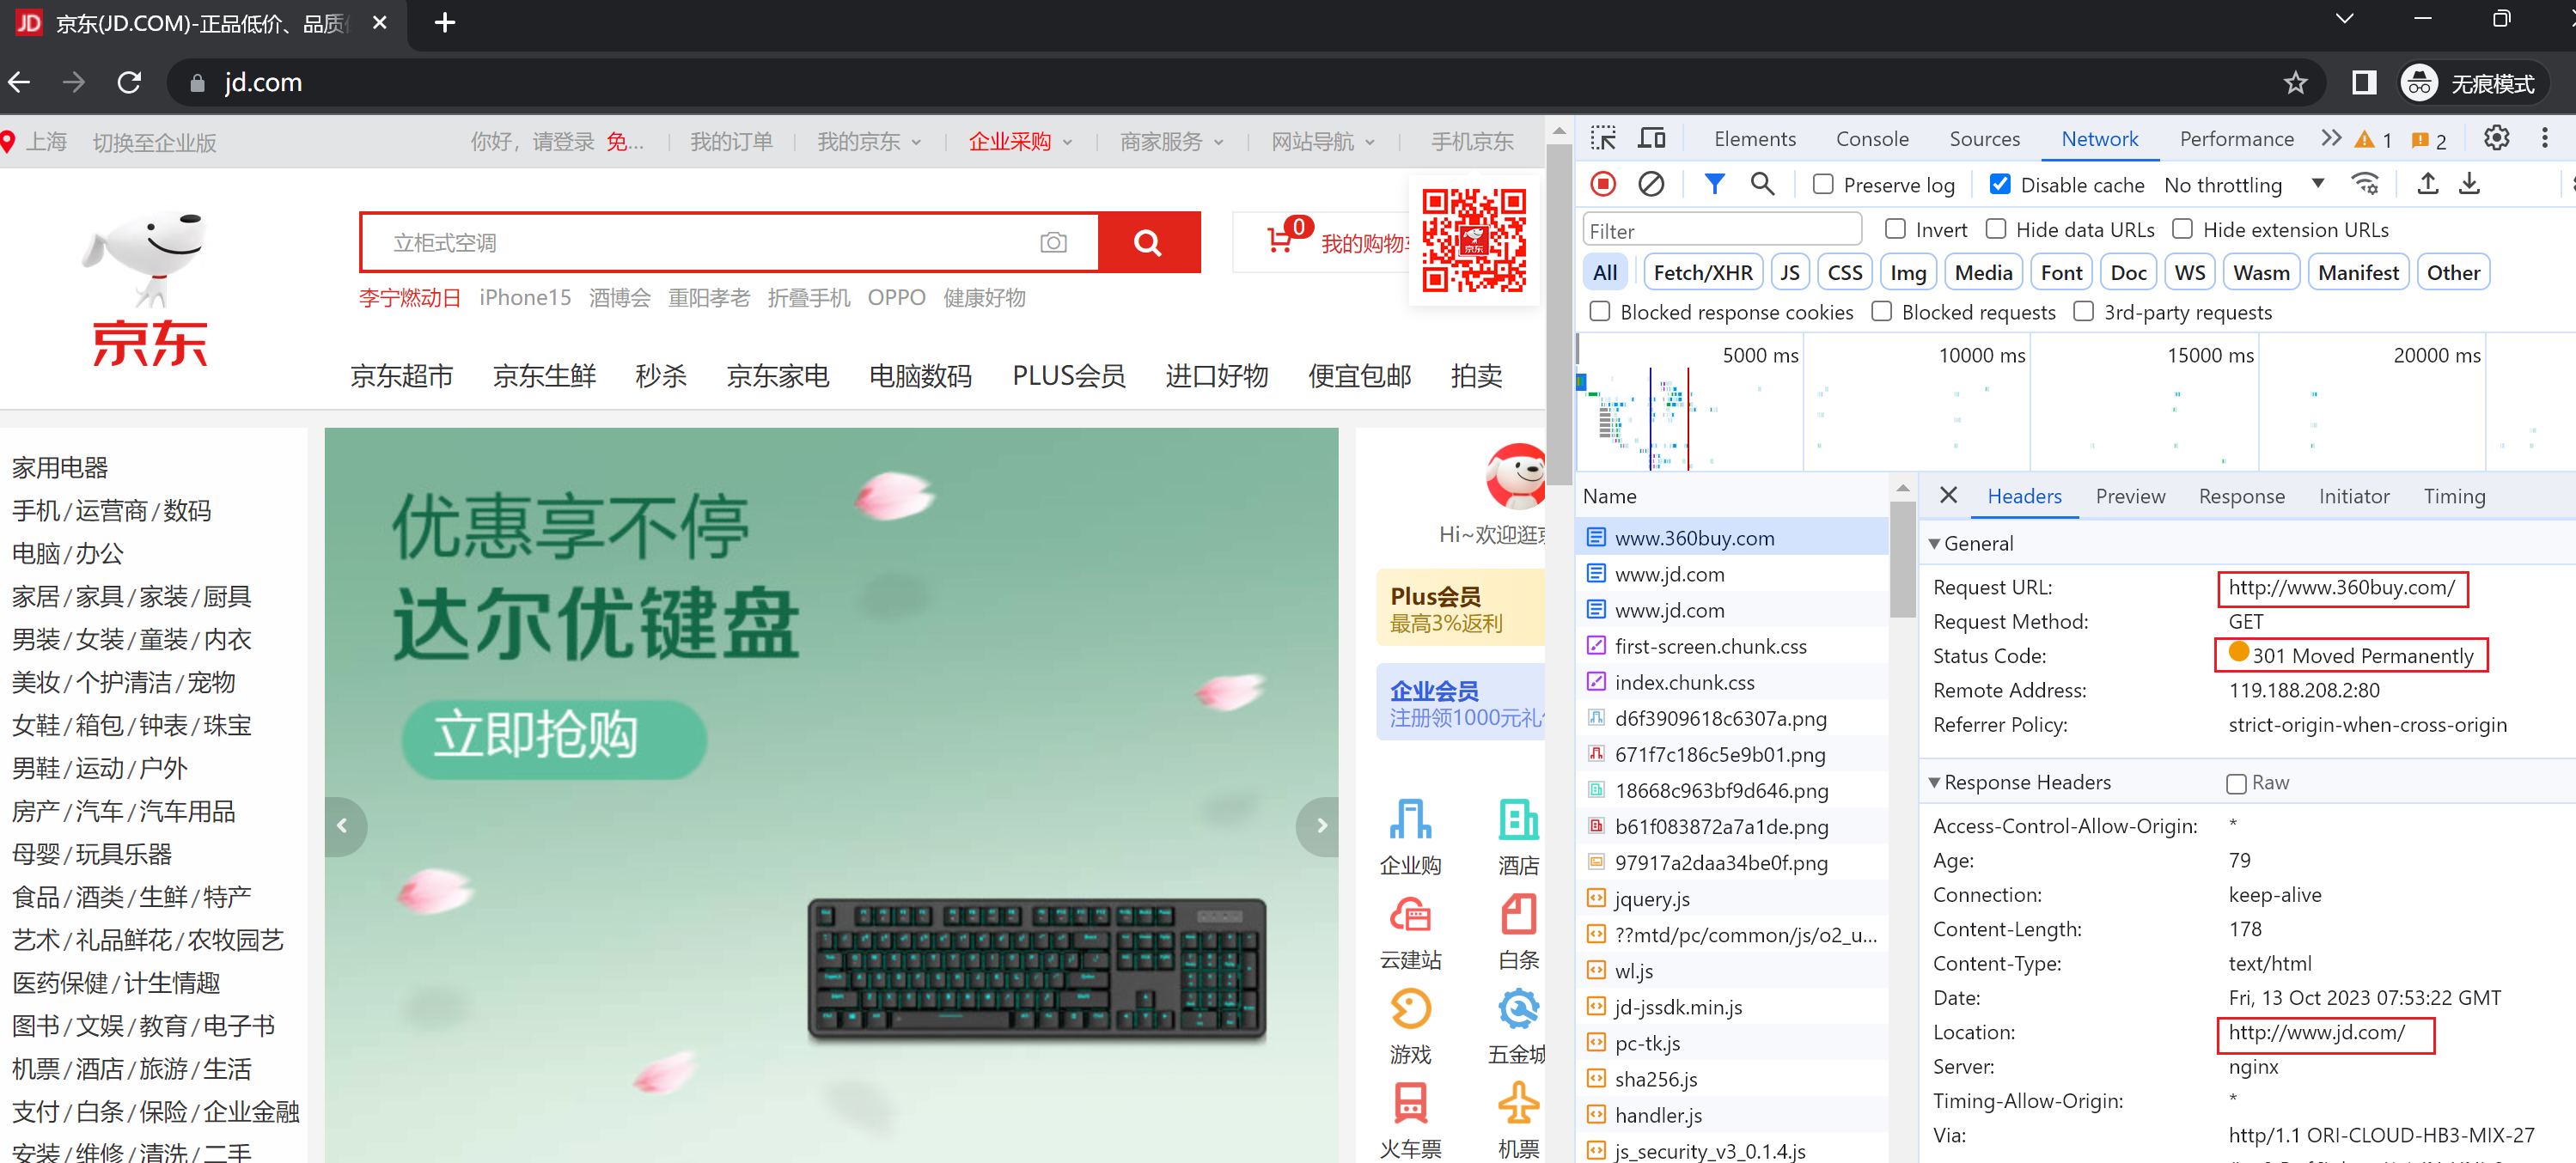Toggle the network filter funnel icon
Screen dimensions: 2576x1163
click(x=1714, y=184)
